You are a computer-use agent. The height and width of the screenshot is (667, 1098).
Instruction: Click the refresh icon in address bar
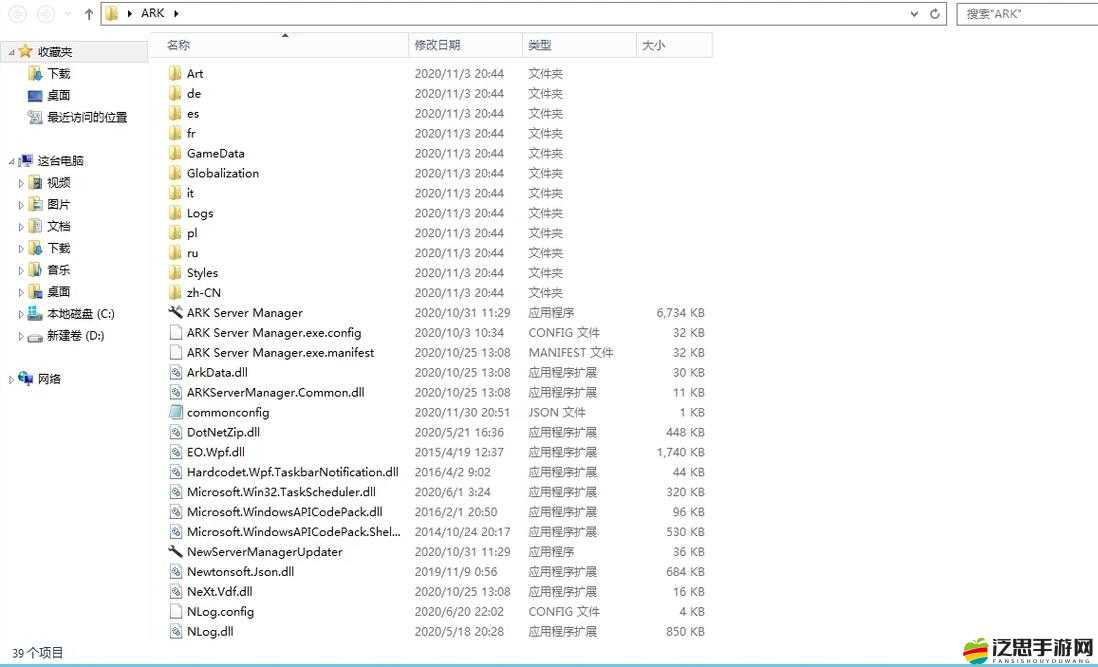coord(934,13)
